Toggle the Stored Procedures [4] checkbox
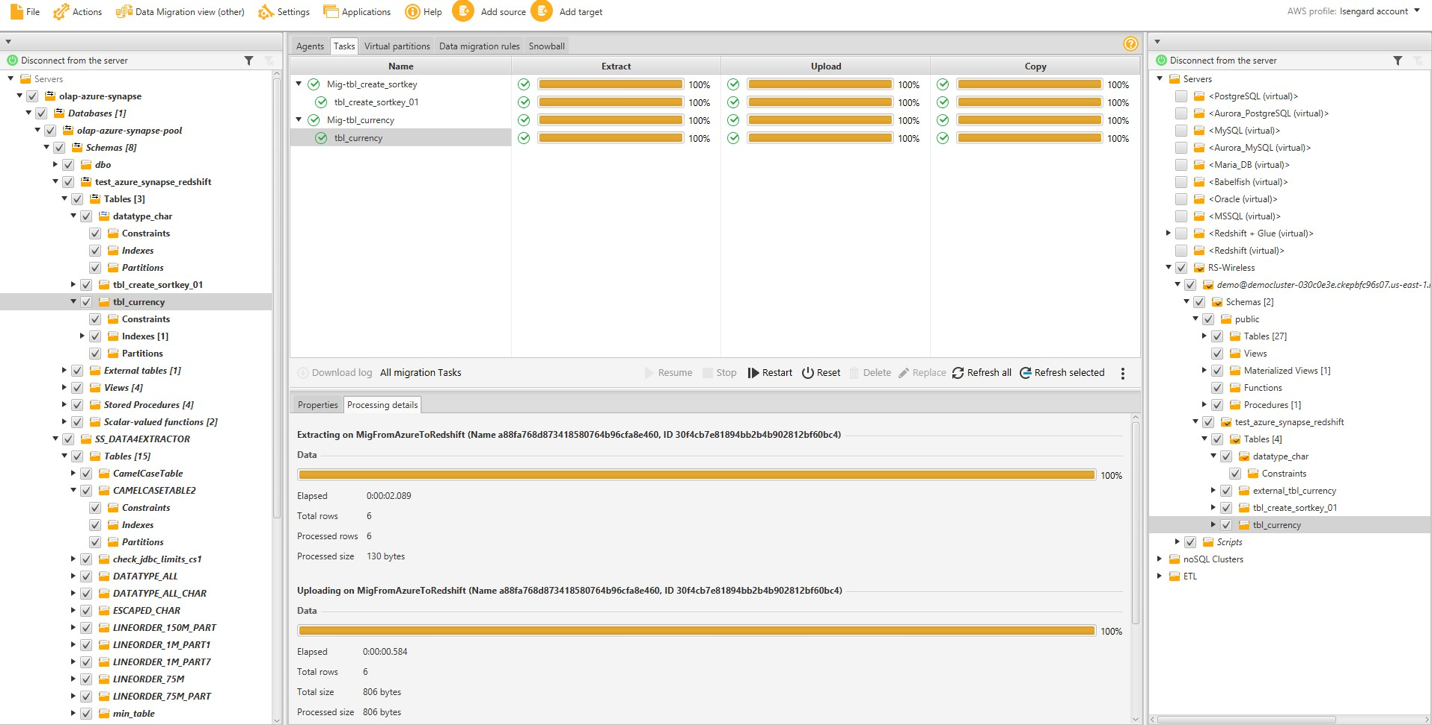Image resolution: width=1432 pixels, height=725 pixels. [x=77, y=405]
